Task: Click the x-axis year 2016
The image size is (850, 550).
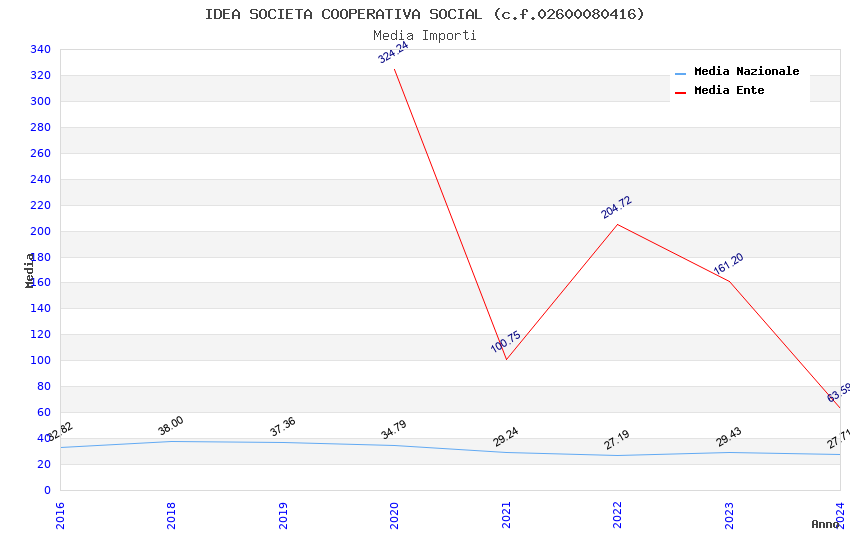Action: click(x=60, y=515)
